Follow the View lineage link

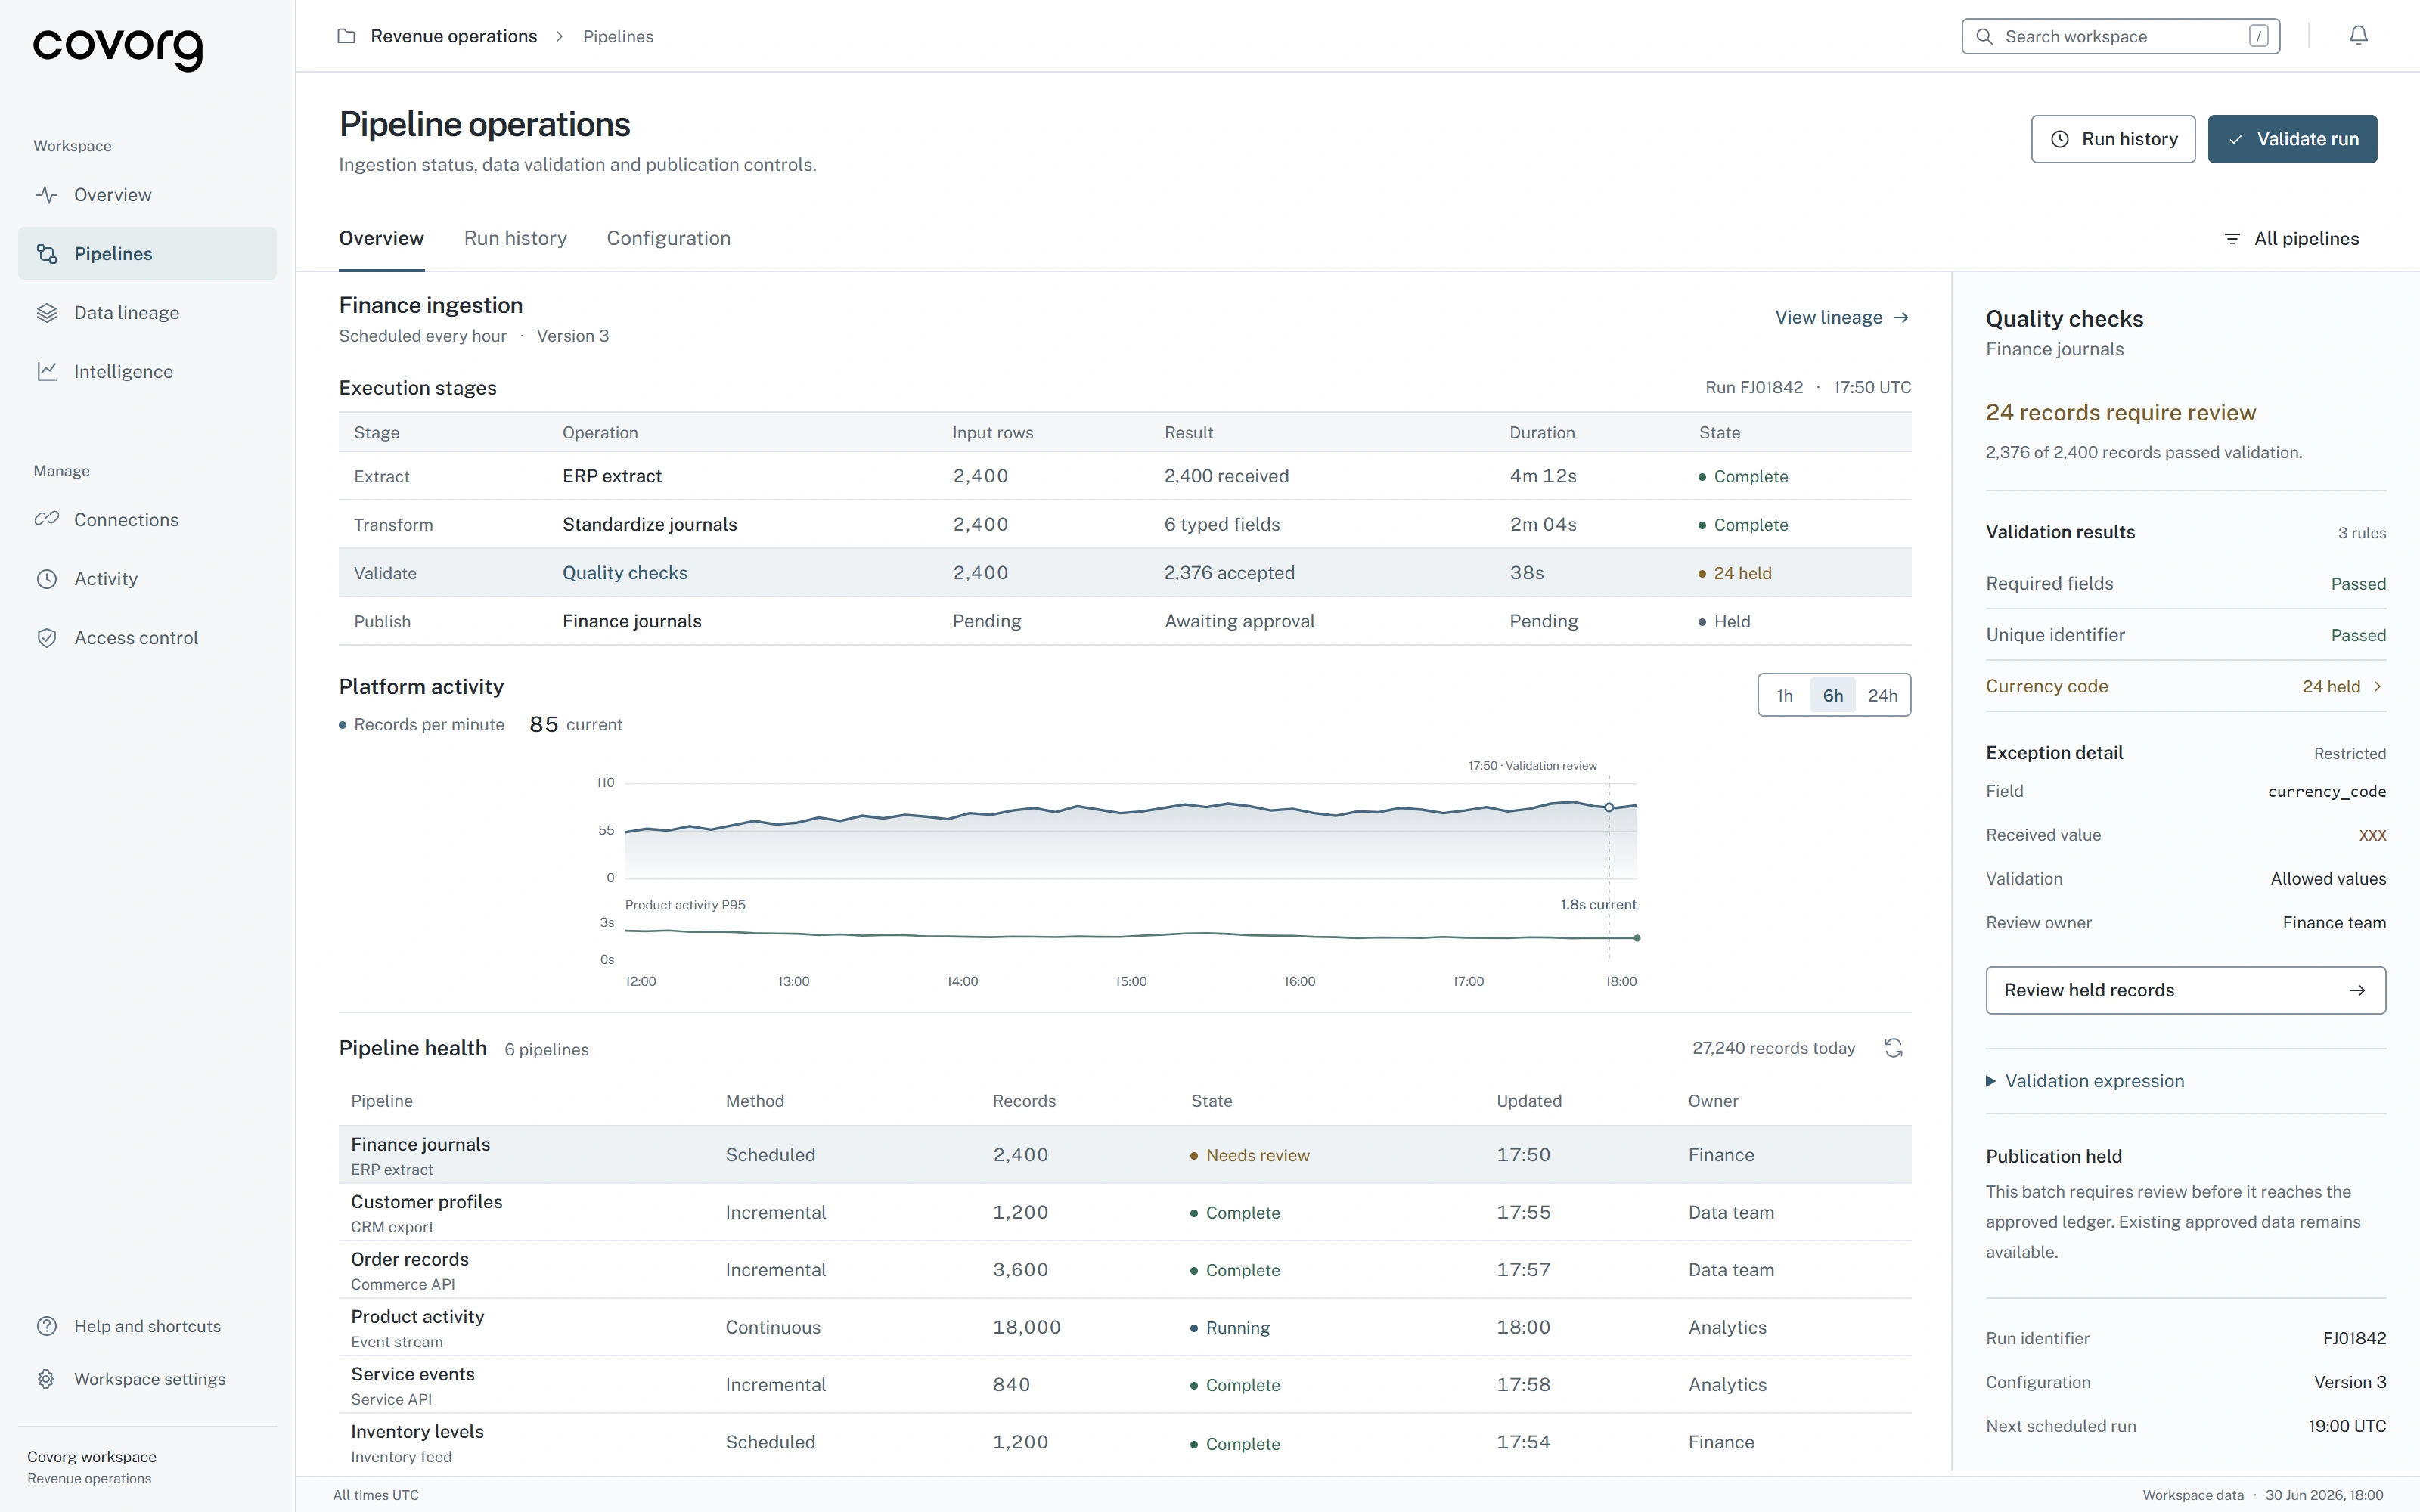click(x=1842, y=317)
